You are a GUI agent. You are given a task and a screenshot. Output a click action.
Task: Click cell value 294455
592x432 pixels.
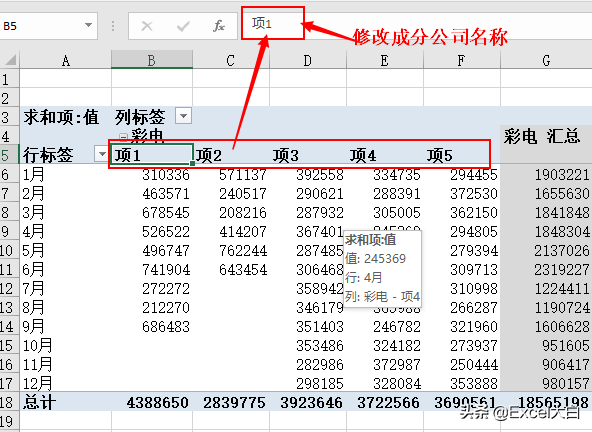[474, 175]
